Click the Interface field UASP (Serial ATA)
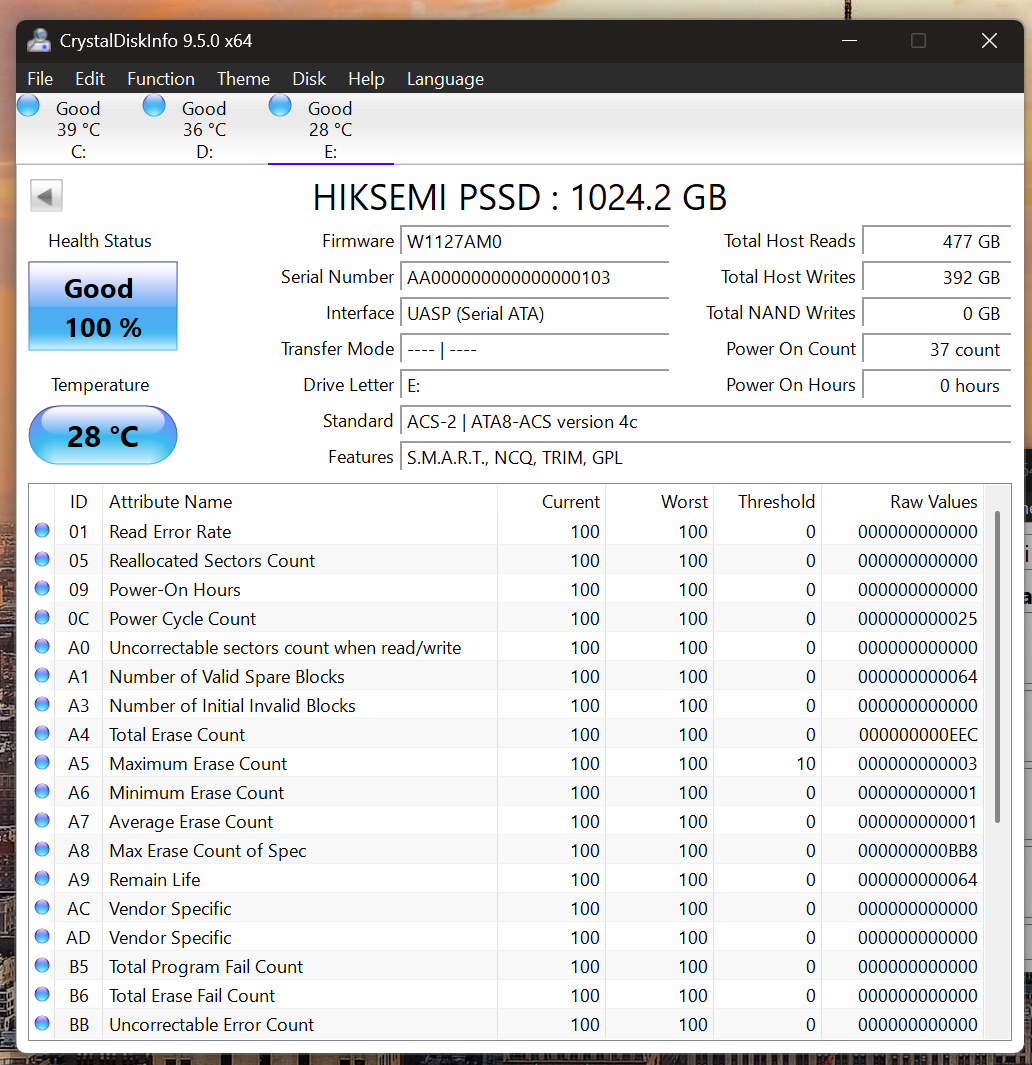This screenshot has width=1032, height=1065. point(534,314)
